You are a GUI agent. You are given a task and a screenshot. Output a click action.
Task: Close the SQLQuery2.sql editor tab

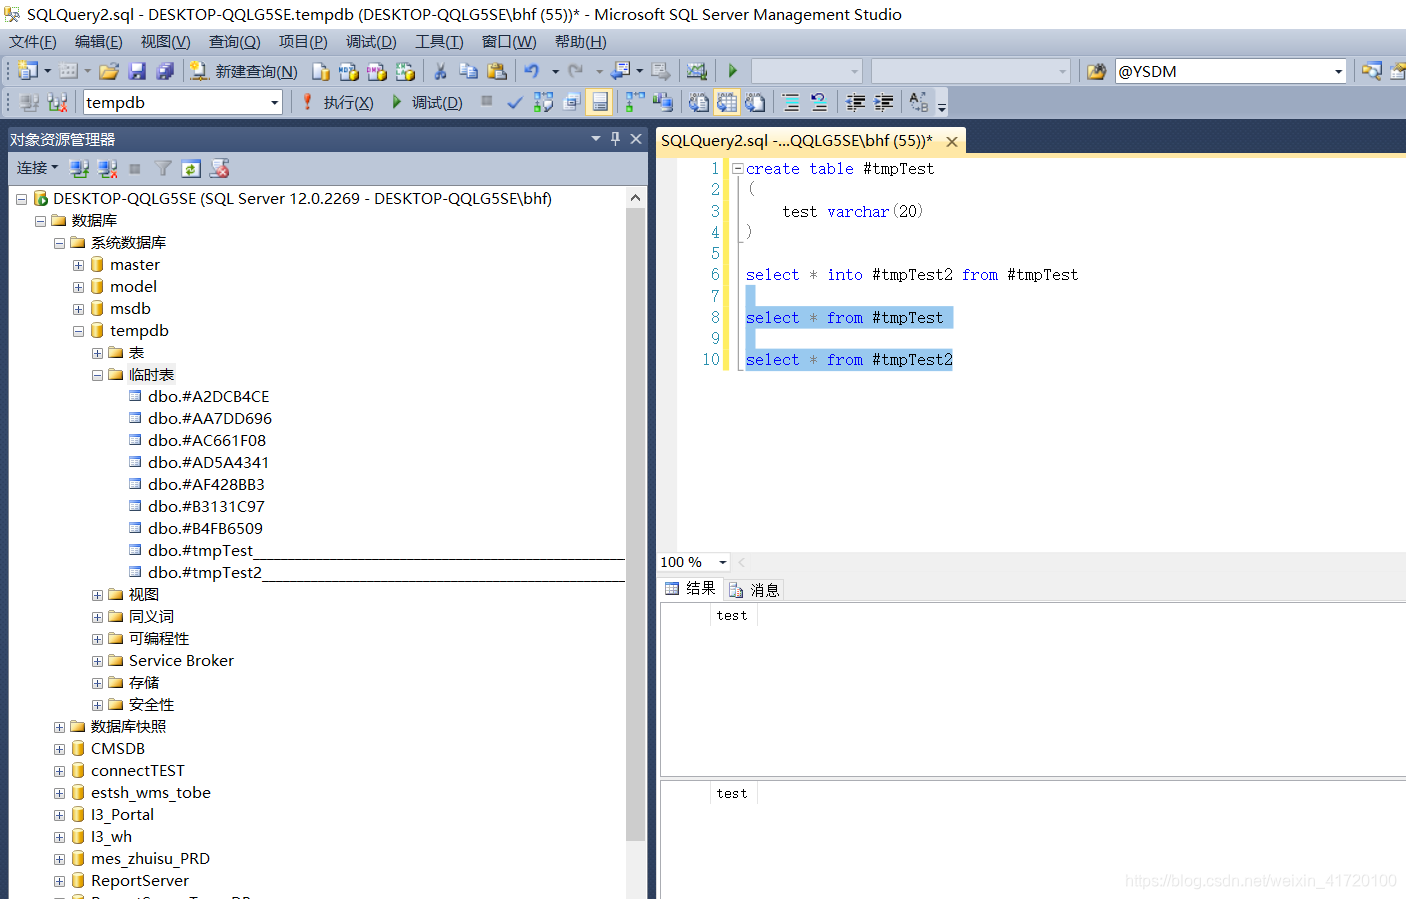952,142
